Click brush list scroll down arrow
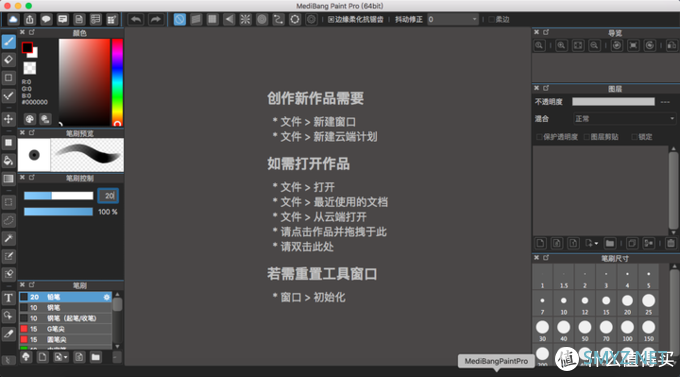This screenshot has height=377, width=680. (x=117, y=346)
